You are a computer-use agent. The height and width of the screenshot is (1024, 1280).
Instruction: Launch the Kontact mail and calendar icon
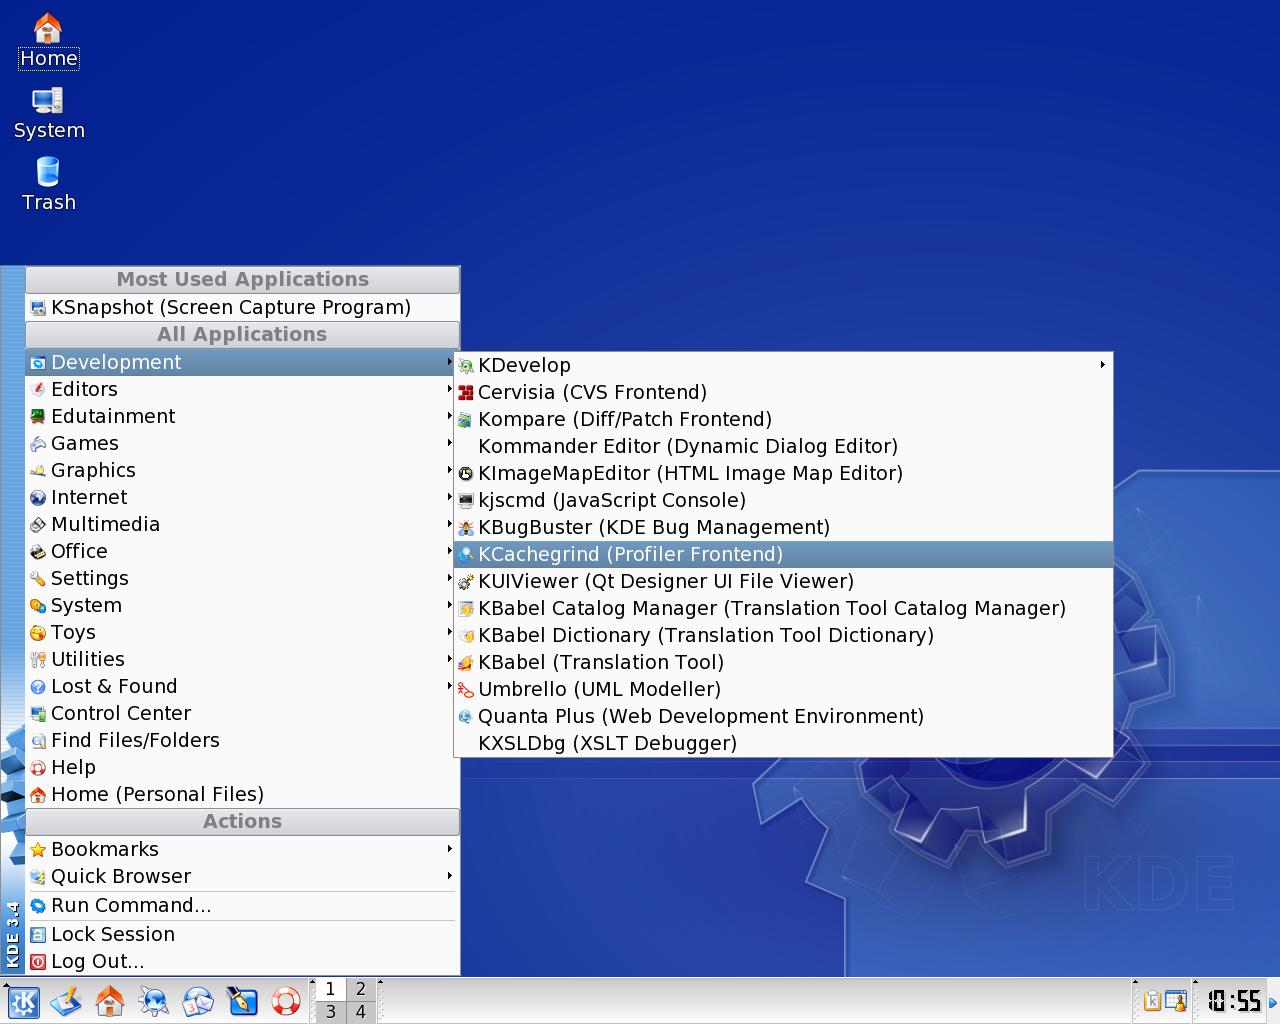coord(198,1001)
